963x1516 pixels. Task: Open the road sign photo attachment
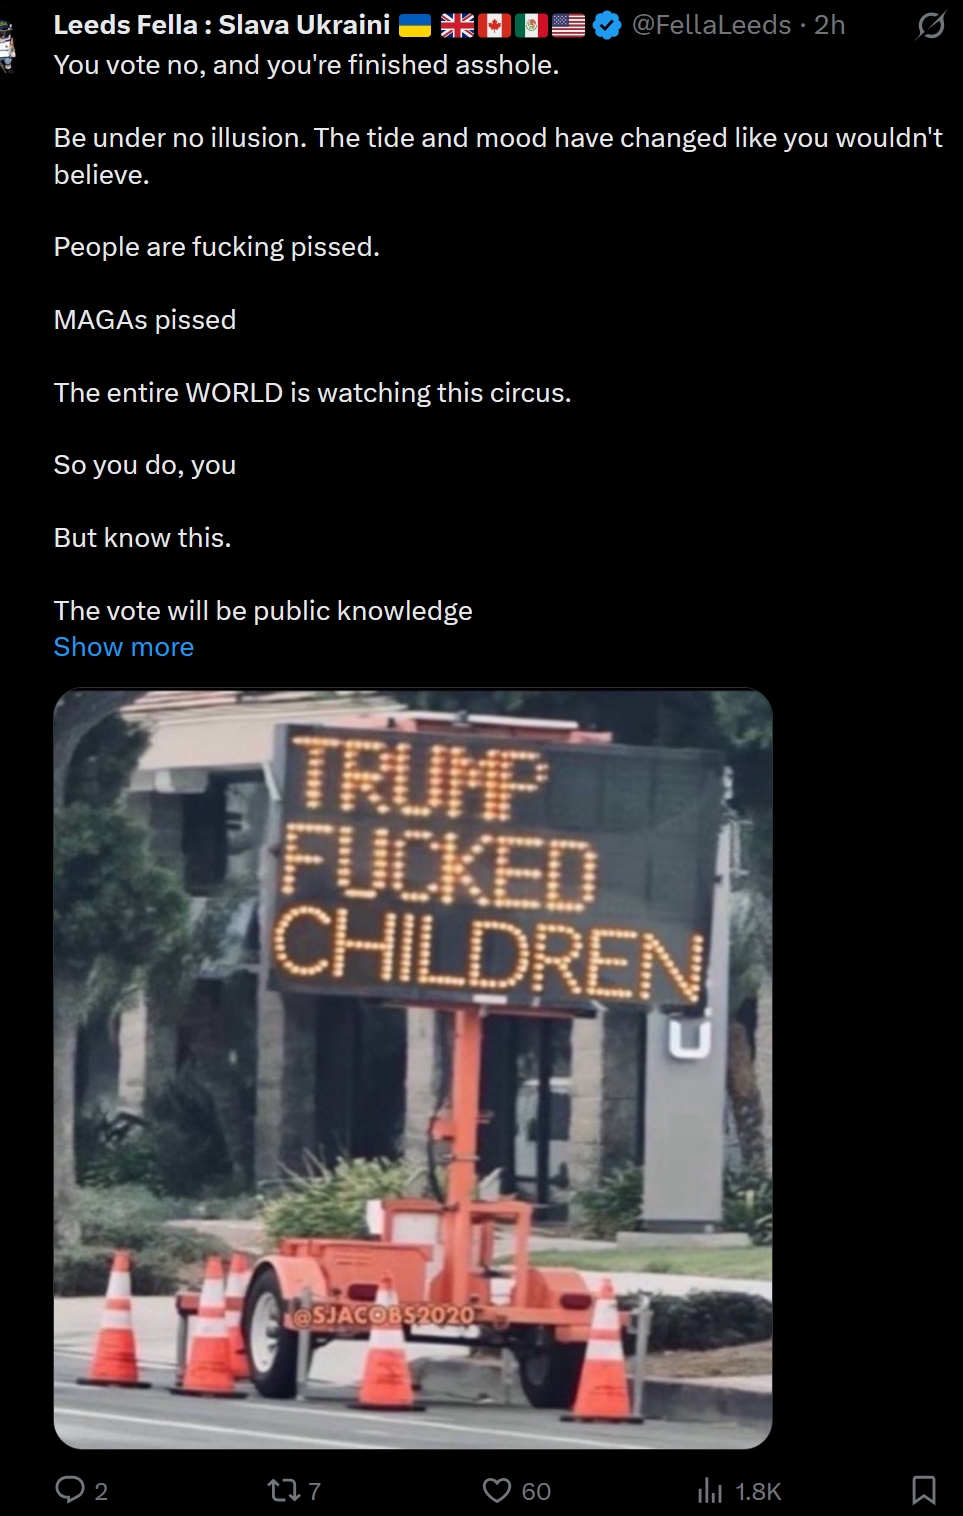pyautogui.click(x=413, y=1068)
